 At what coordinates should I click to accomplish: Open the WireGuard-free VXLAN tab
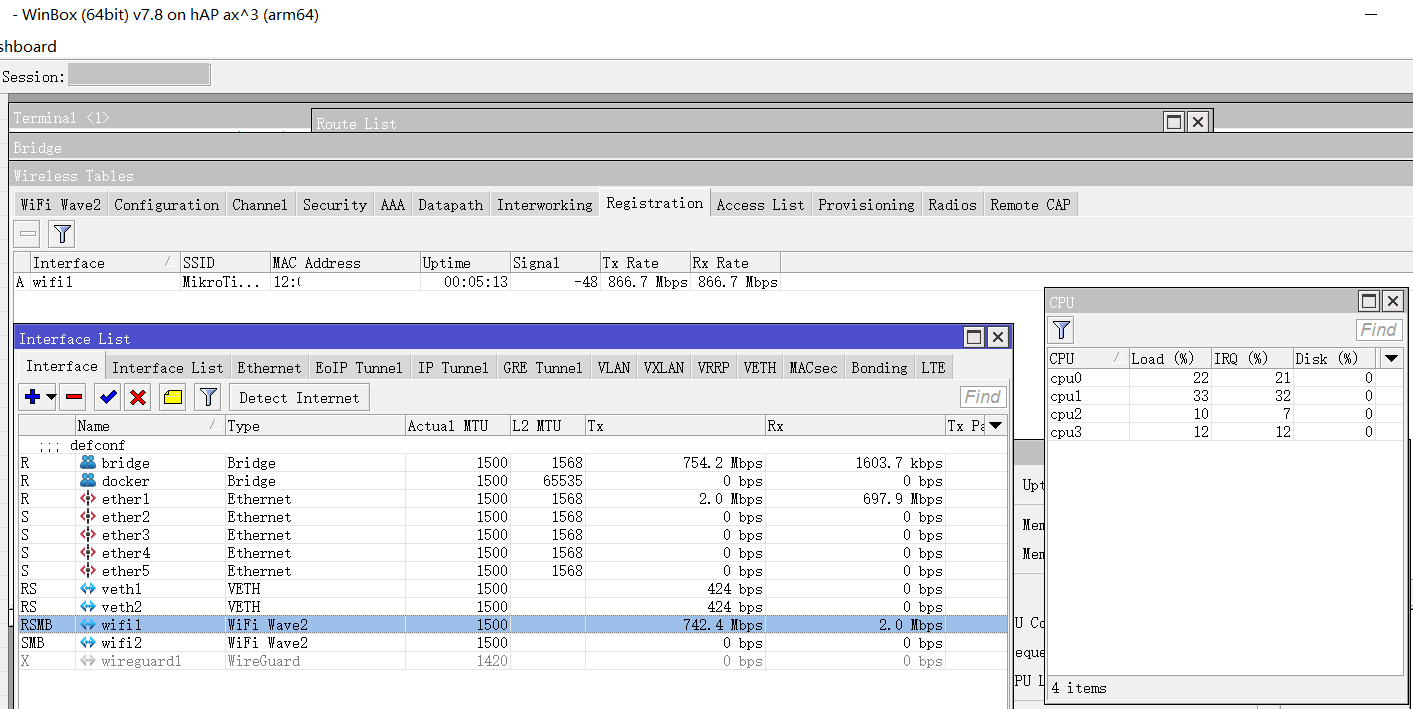tap(663, 367)
